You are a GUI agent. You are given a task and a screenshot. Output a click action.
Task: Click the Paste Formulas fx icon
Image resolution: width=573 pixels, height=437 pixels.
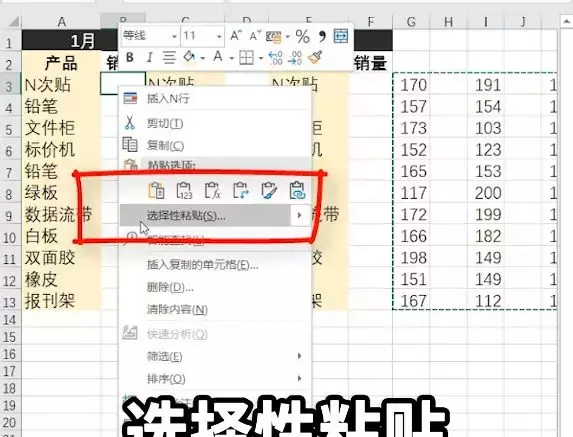(213, 190)
